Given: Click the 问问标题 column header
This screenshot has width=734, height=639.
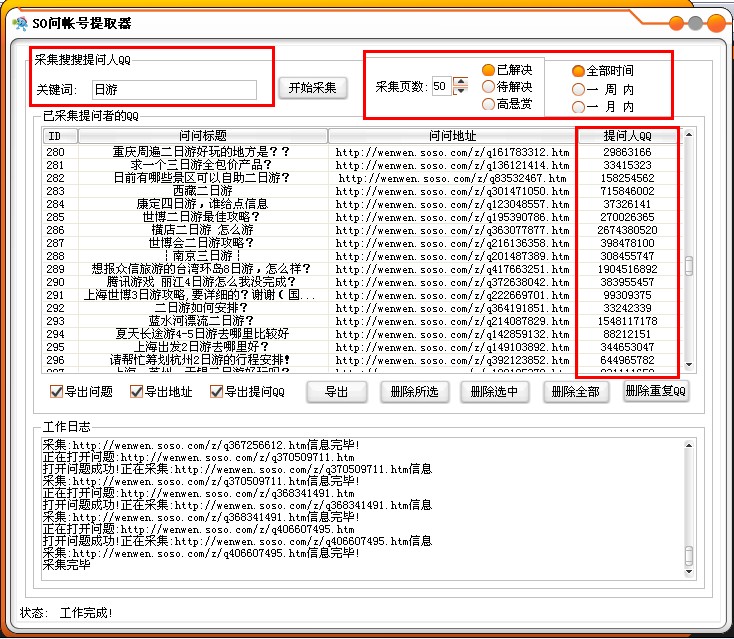Looking at the screenshot, I should pyautogui.click(x=203, y=136).
